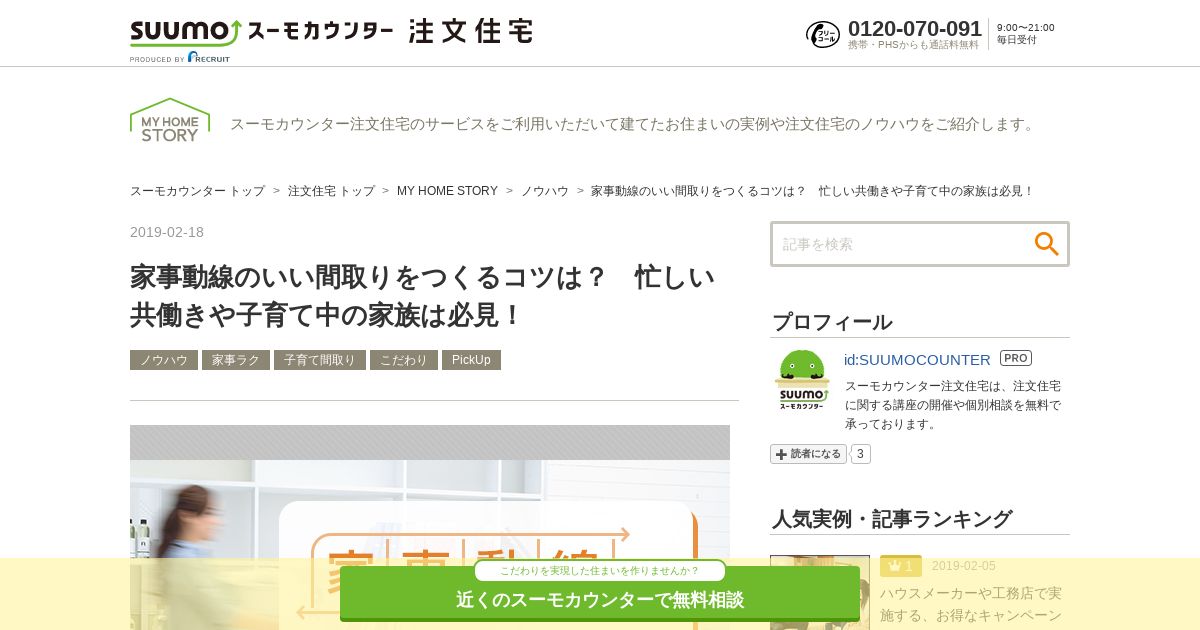Click the free call phone icon

823,34
